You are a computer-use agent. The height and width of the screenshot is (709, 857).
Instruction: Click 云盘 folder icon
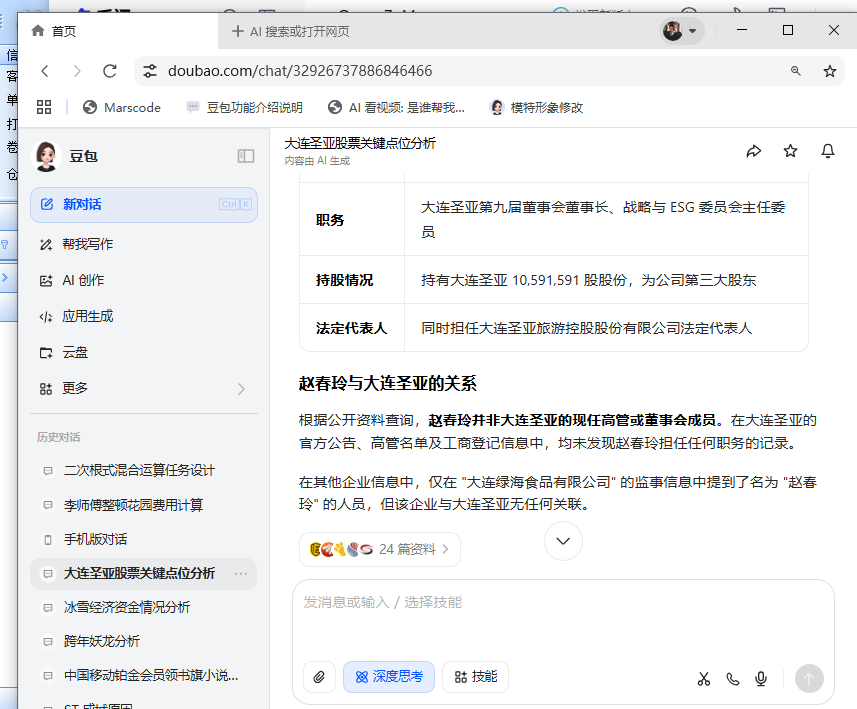tap(46, 353)
